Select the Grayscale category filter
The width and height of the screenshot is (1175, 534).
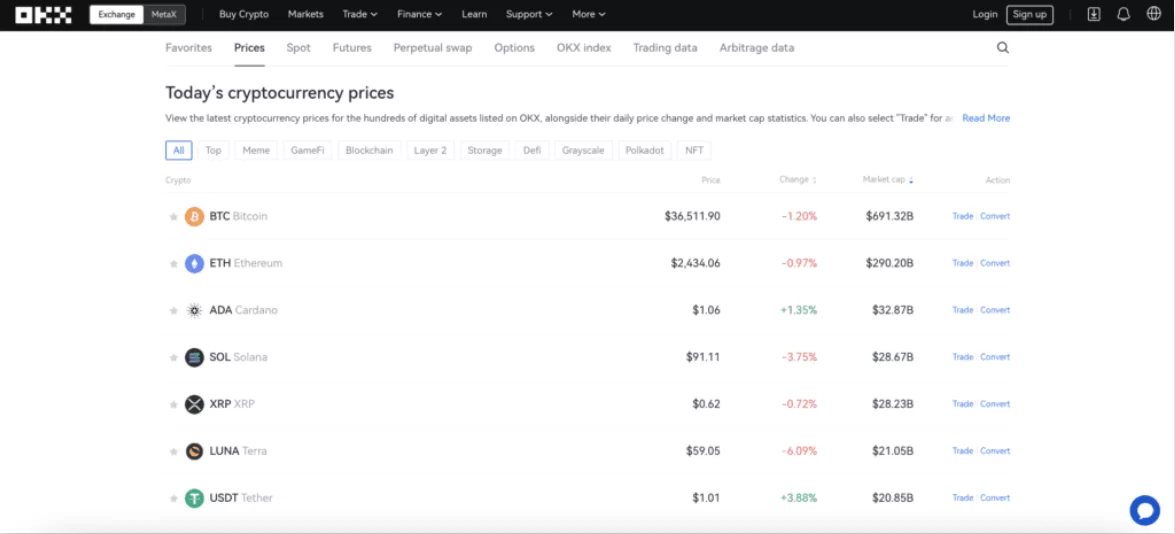583,151
